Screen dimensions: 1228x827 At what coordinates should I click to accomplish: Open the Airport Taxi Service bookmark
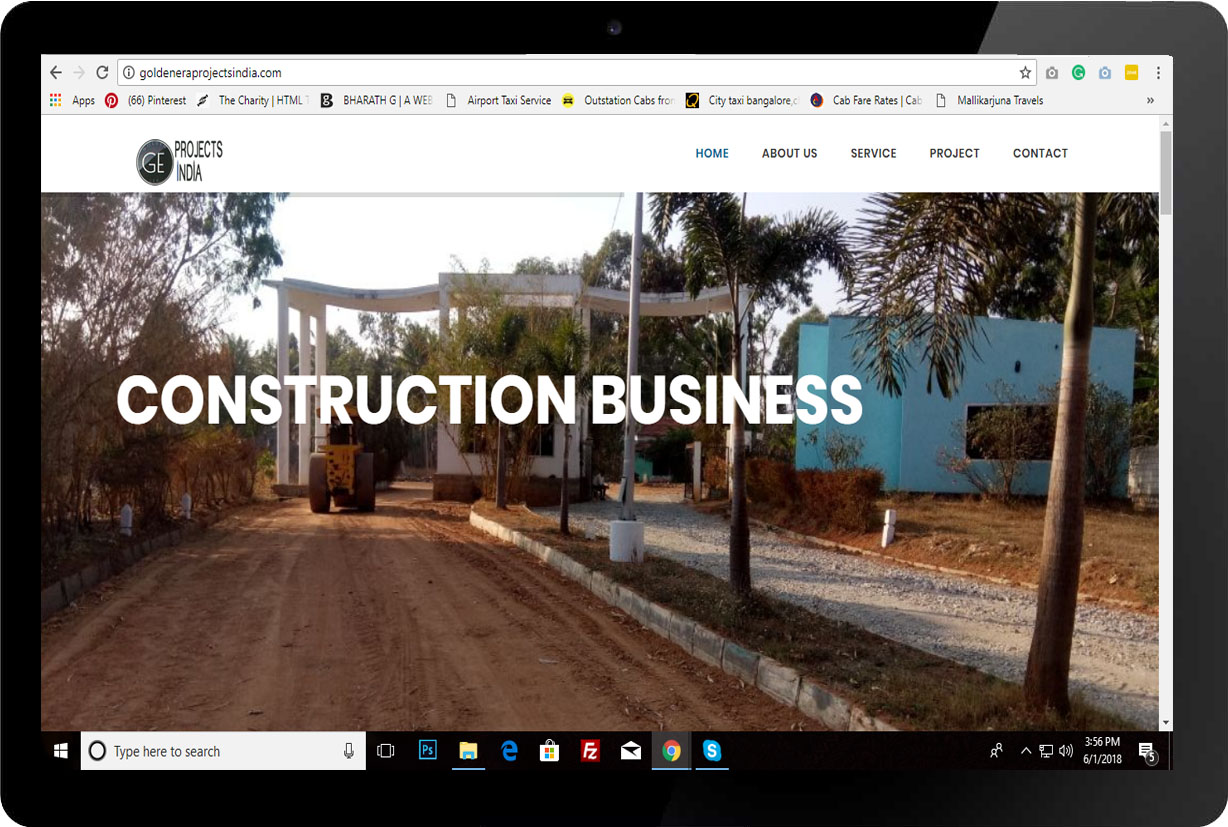(499, 100)
